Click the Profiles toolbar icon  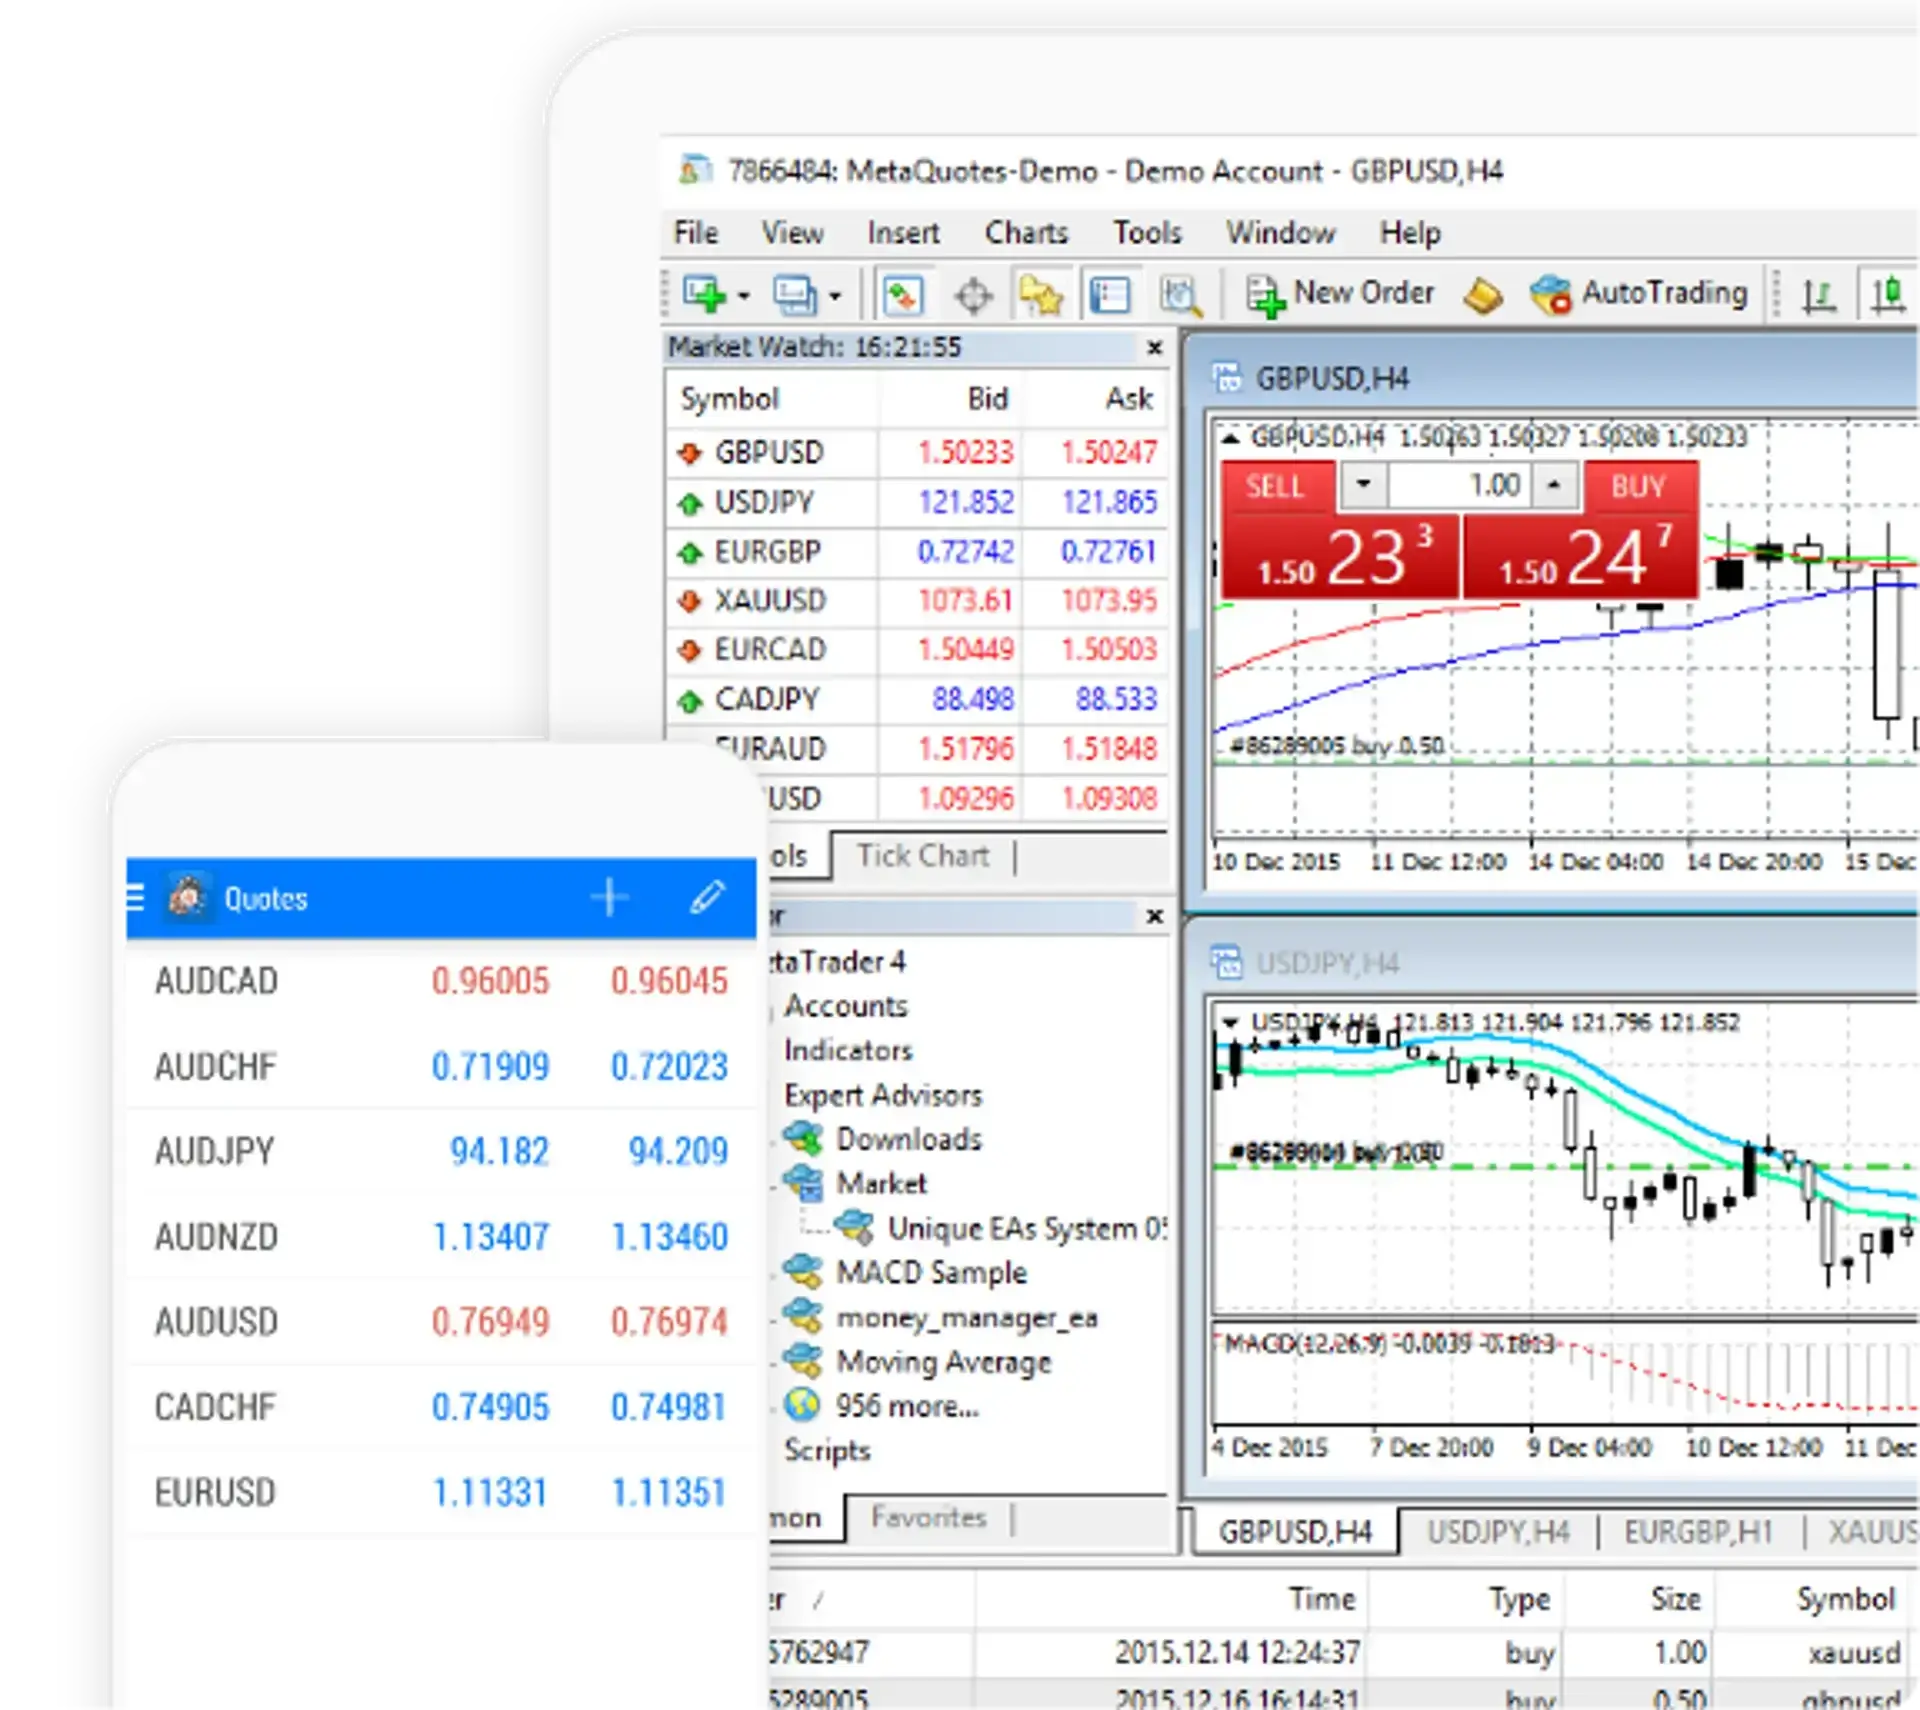tap(795, 295)
